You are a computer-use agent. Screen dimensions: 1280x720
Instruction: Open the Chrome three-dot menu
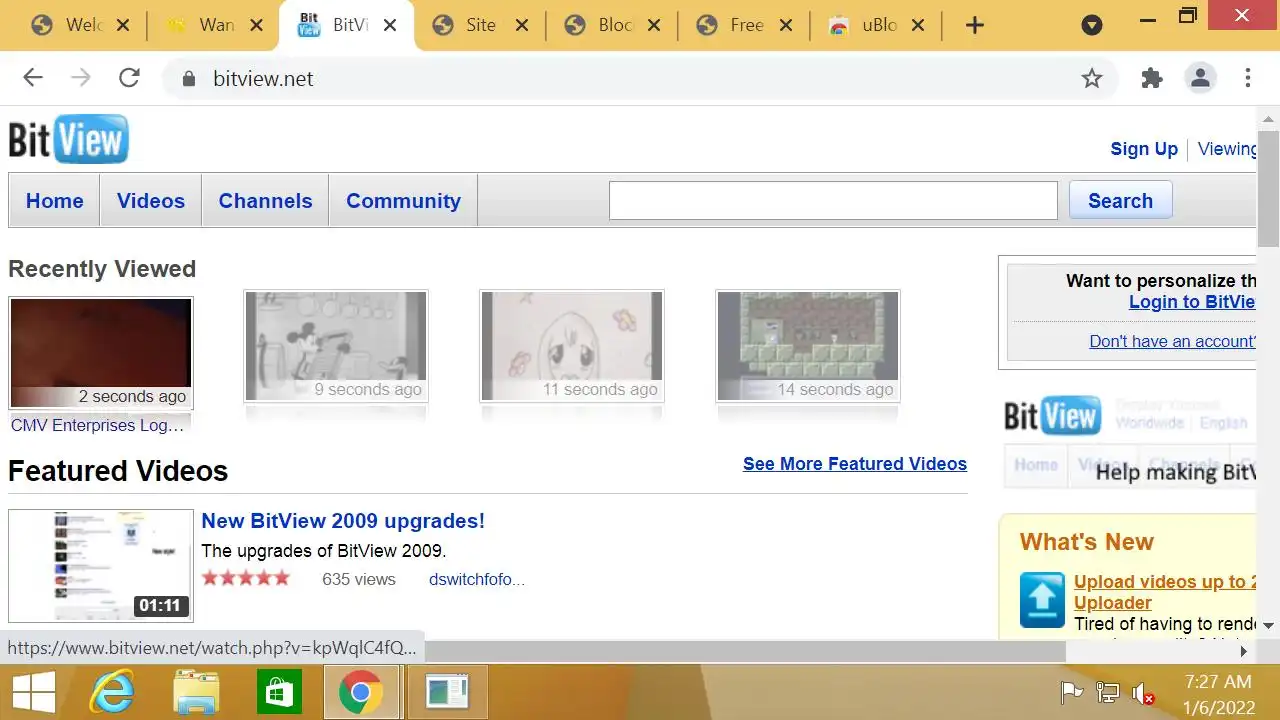(x=1248, y=78)
